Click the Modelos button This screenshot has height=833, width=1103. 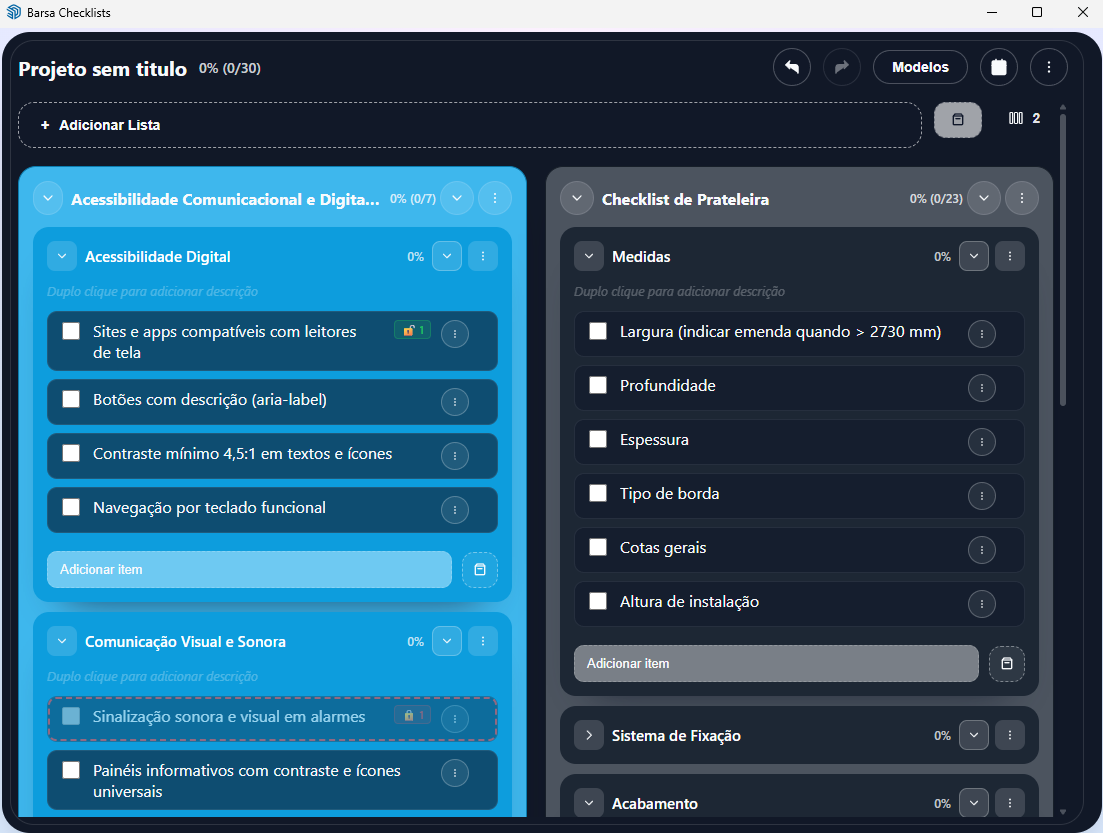pyautogui.click(x=919, y=67)
